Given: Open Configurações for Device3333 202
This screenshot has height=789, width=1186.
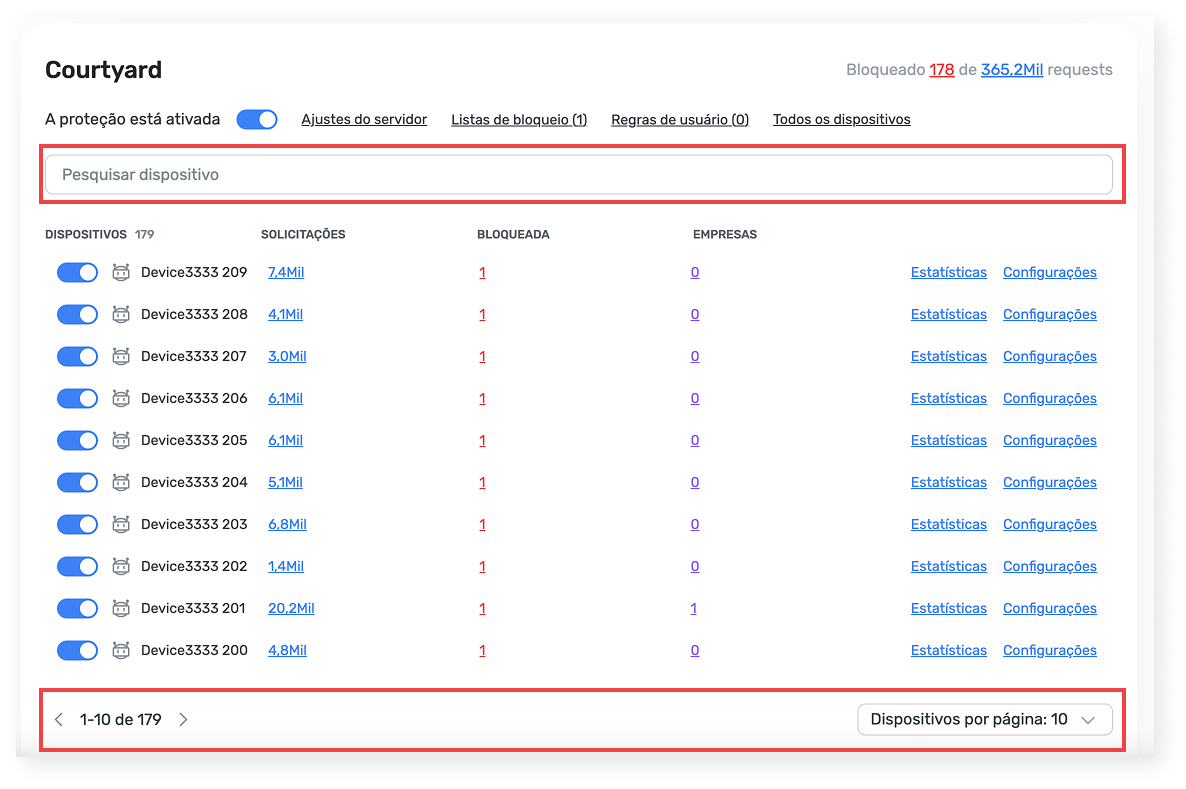Looking at the screenshot, I should coord(1050,566).
